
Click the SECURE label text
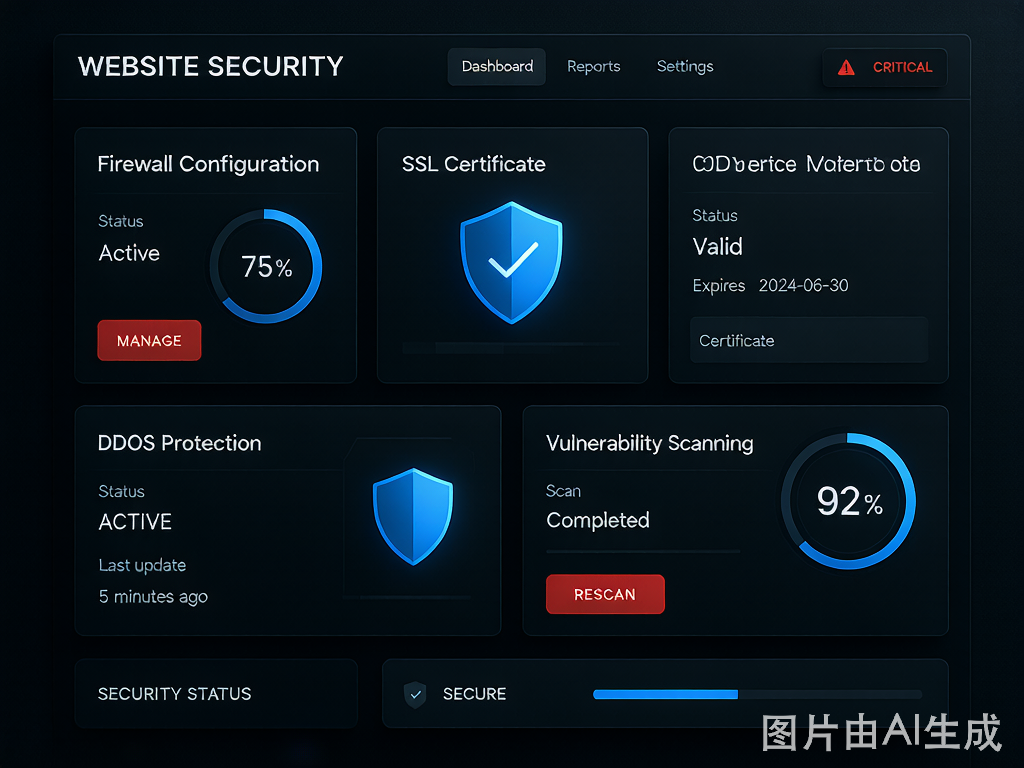pyautogui.click(x=475, y=694)
